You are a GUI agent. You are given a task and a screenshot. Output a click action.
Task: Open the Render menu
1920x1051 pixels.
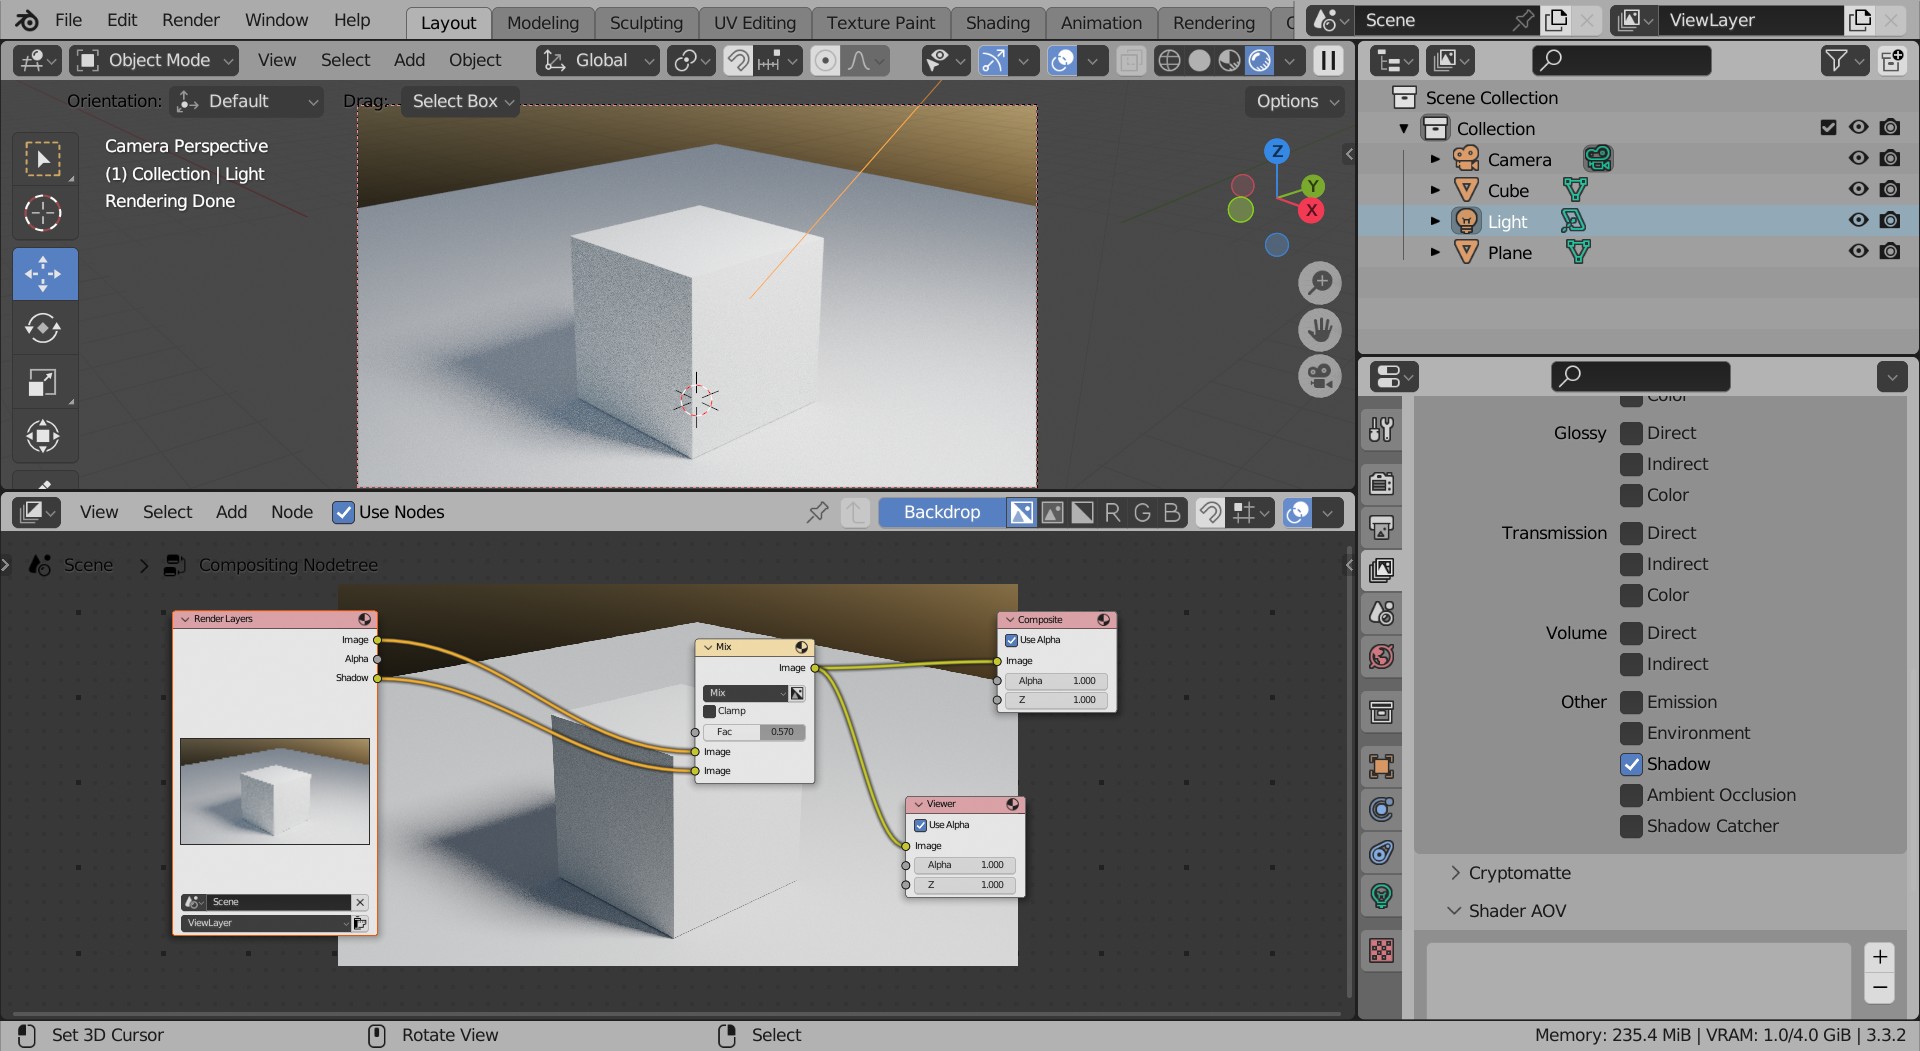tap(191, 20)
